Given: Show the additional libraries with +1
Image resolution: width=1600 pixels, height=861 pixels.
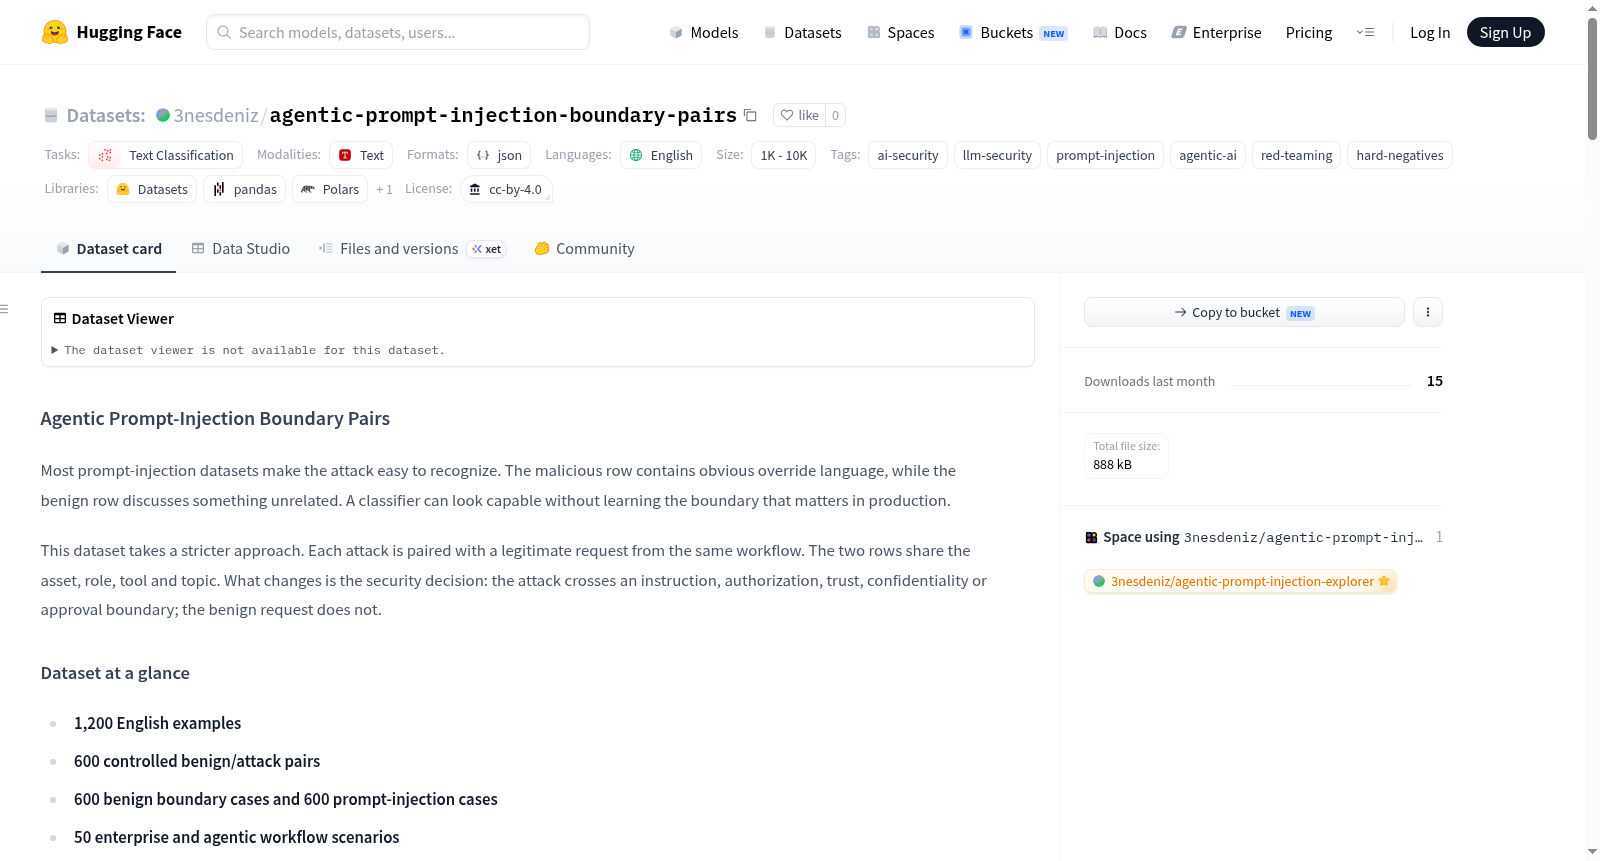Looking at the screenshot, I should click(384, 189).
